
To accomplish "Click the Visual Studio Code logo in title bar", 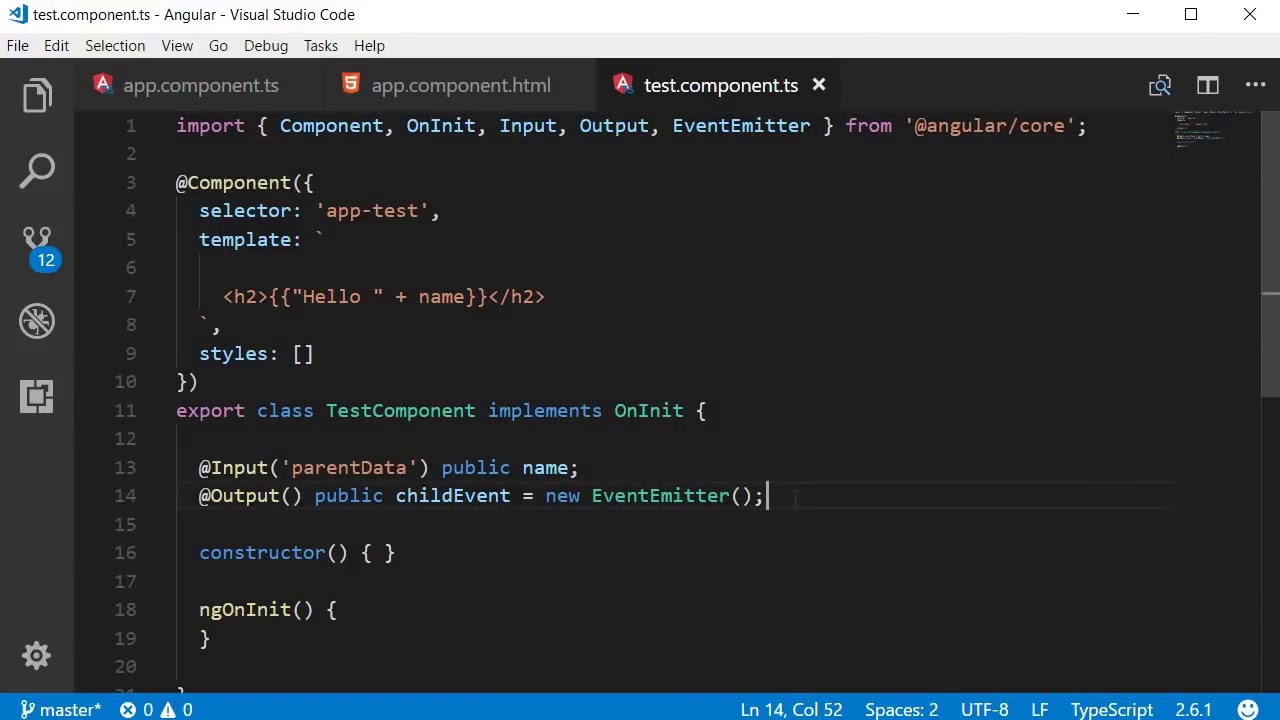I will coord(17,15).
